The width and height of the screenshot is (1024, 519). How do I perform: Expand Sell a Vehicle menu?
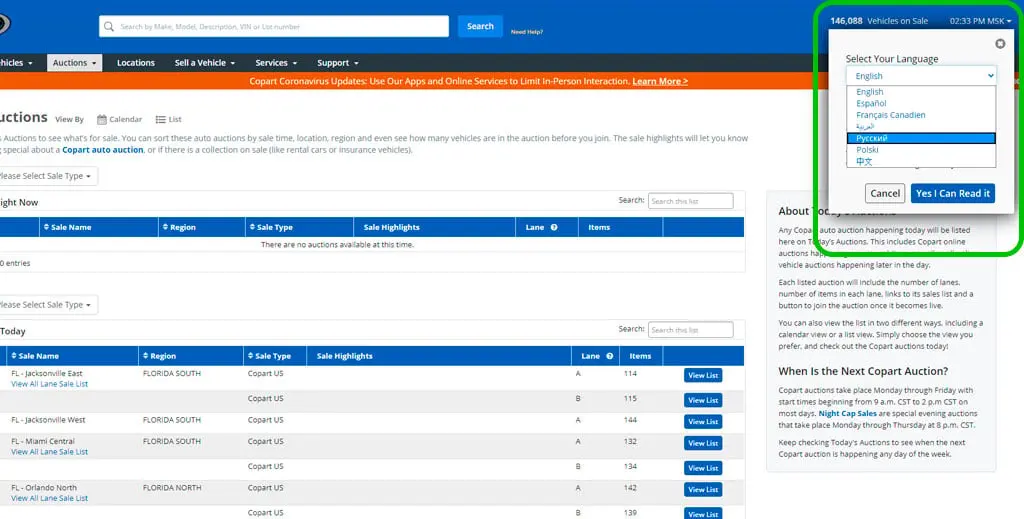pyautogui.click(x=204, y=63)
